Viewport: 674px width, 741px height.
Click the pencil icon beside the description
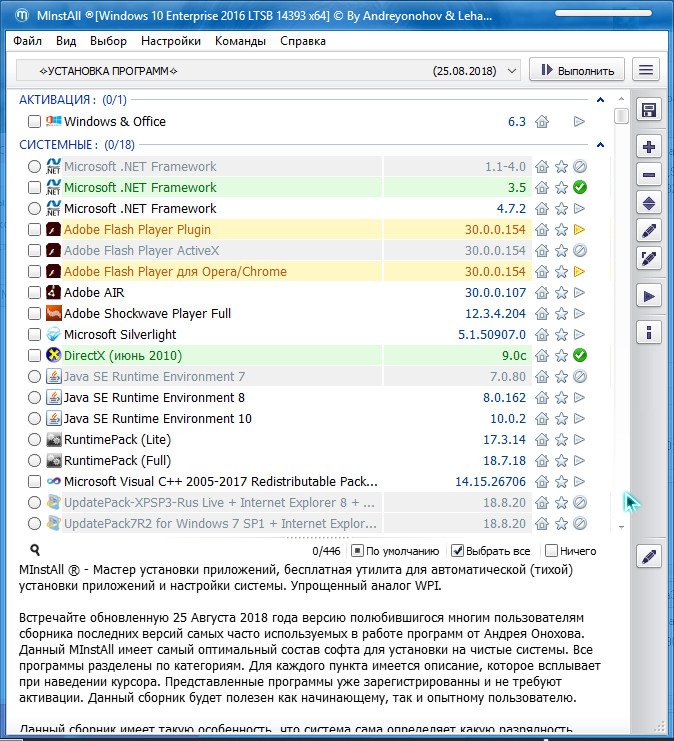[648, 557]
